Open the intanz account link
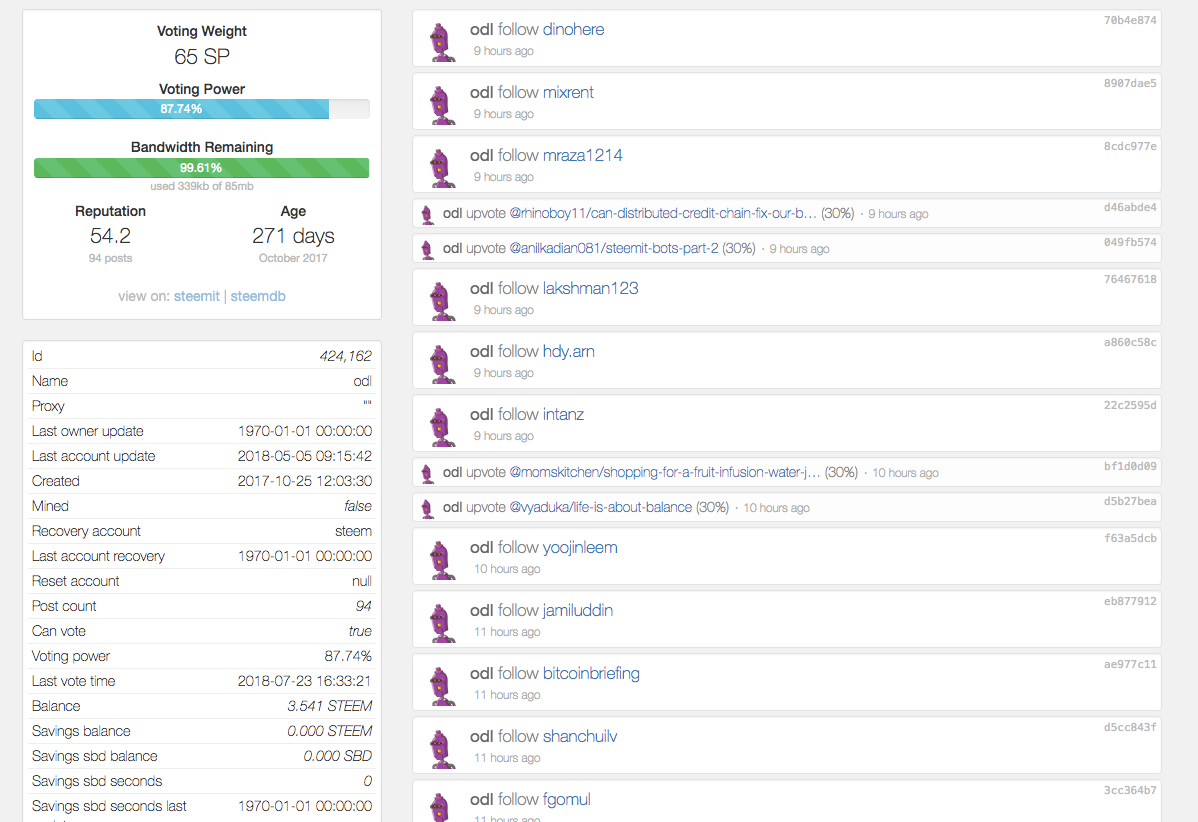1198x822 pixels. click(563, 414)
